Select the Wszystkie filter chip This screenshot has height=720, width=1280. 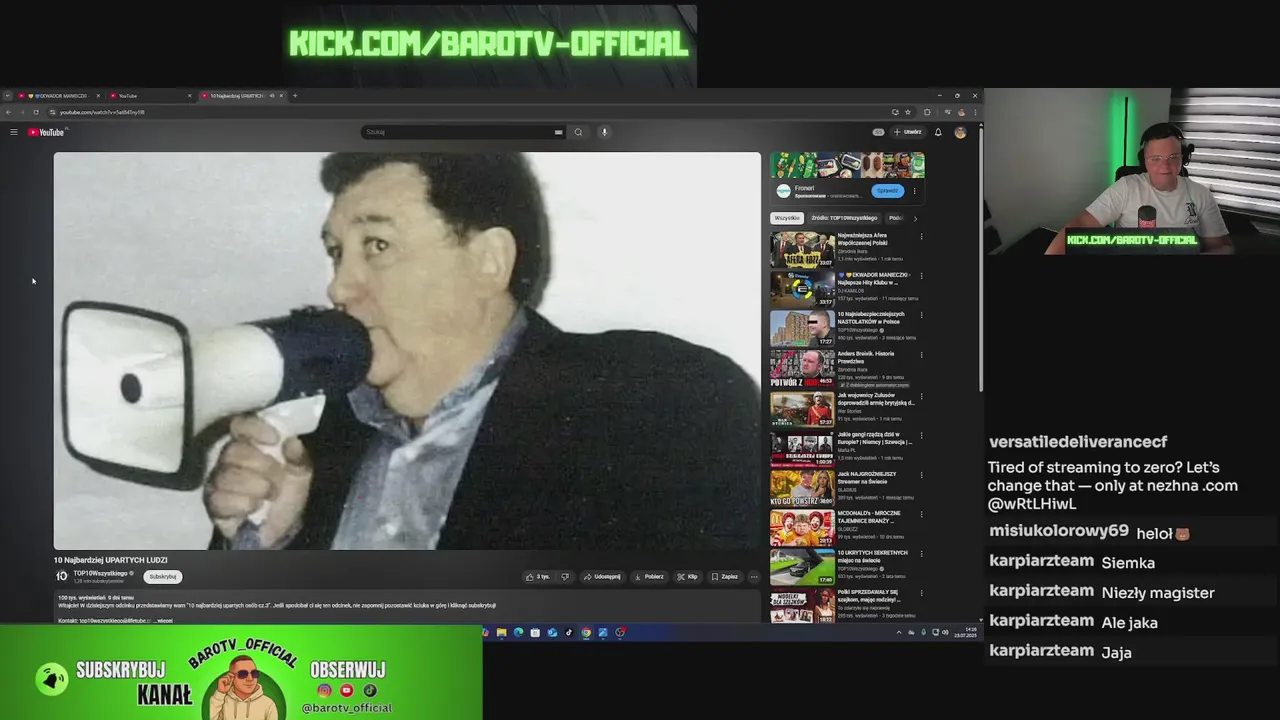click(x=787, y=218)
